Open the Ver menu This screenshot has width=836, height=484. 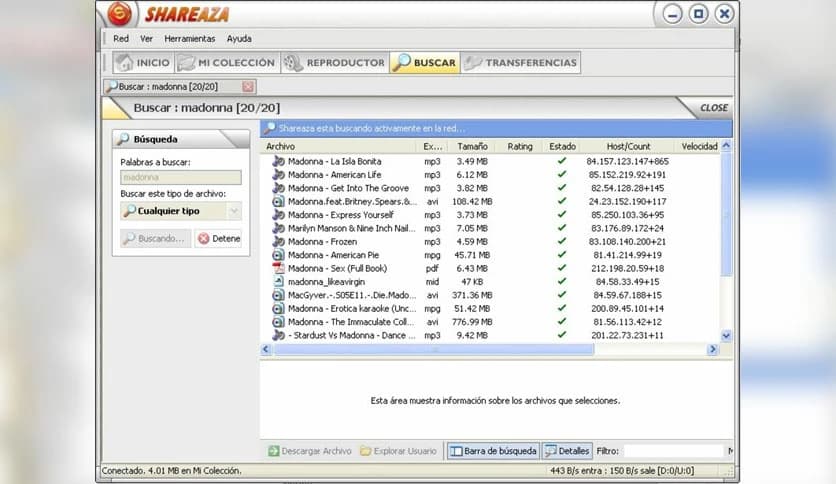pyautogui.click(x=146, y=39)
